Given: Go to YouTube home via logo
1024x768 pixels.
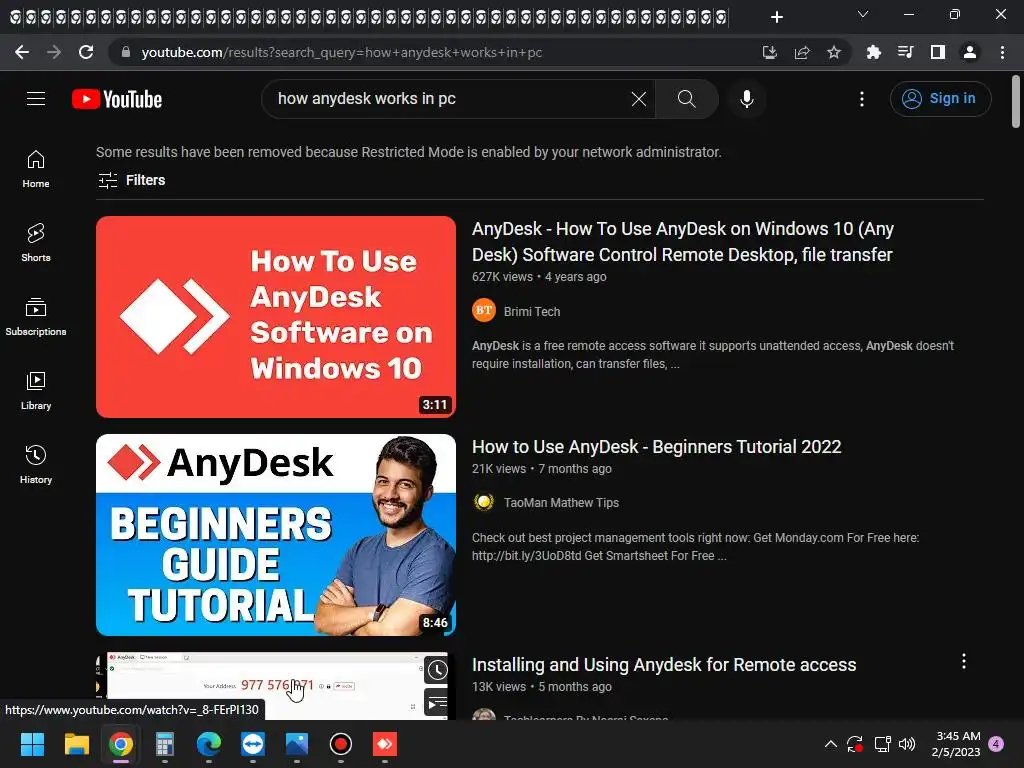Looking at the screenshot, I should 117,99.
